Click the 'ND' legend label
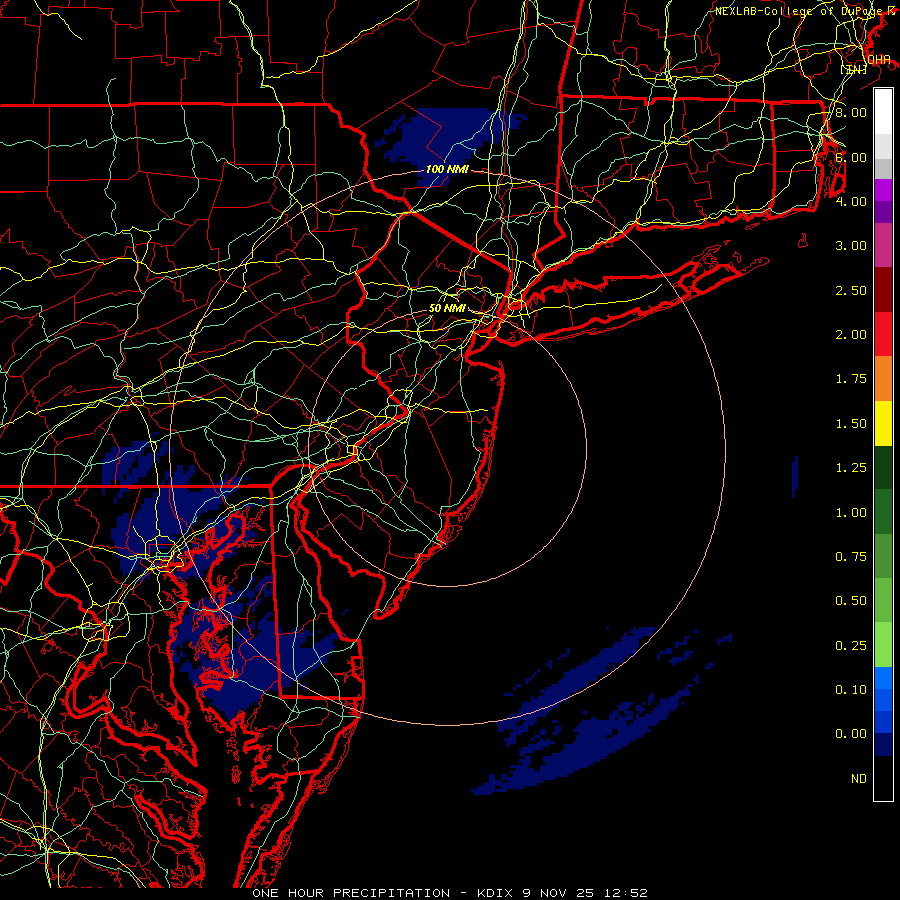 point(859,778)
